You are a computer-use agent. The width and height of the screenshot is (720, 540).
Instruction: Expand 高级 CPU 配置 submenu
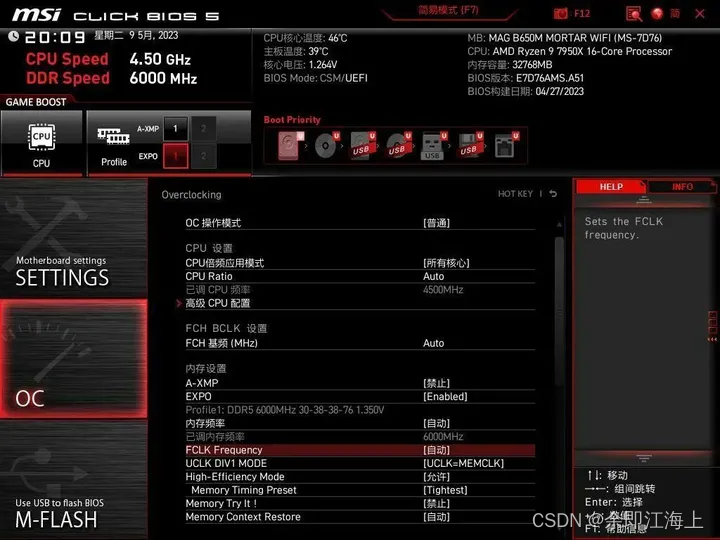pyautogui.click(x=360, y=303)
